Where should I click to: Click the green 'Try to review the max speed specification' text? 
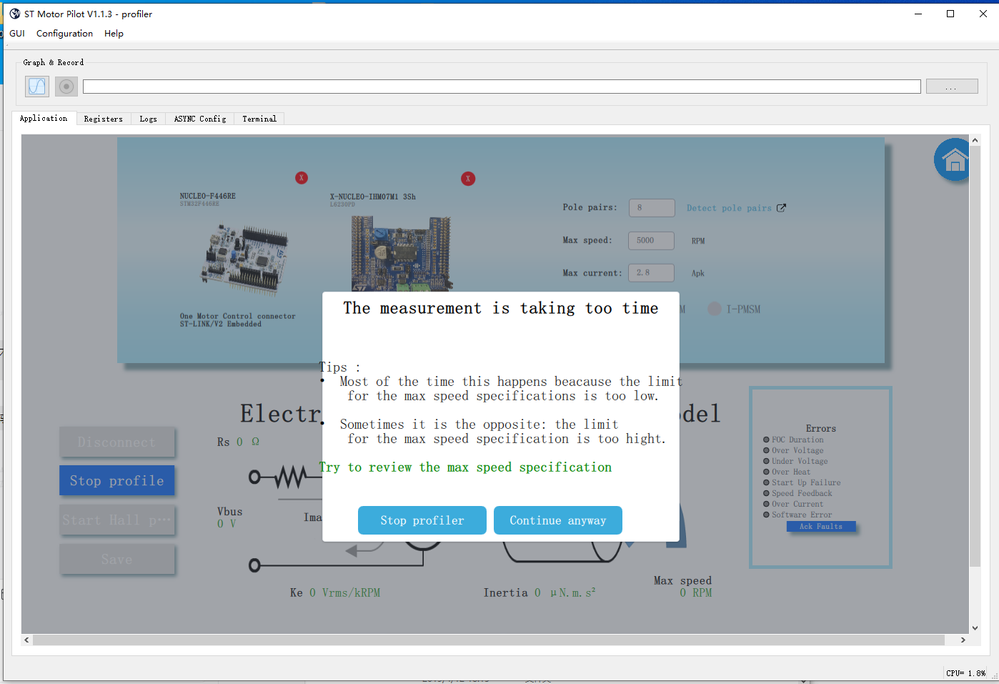click(465, 467)
